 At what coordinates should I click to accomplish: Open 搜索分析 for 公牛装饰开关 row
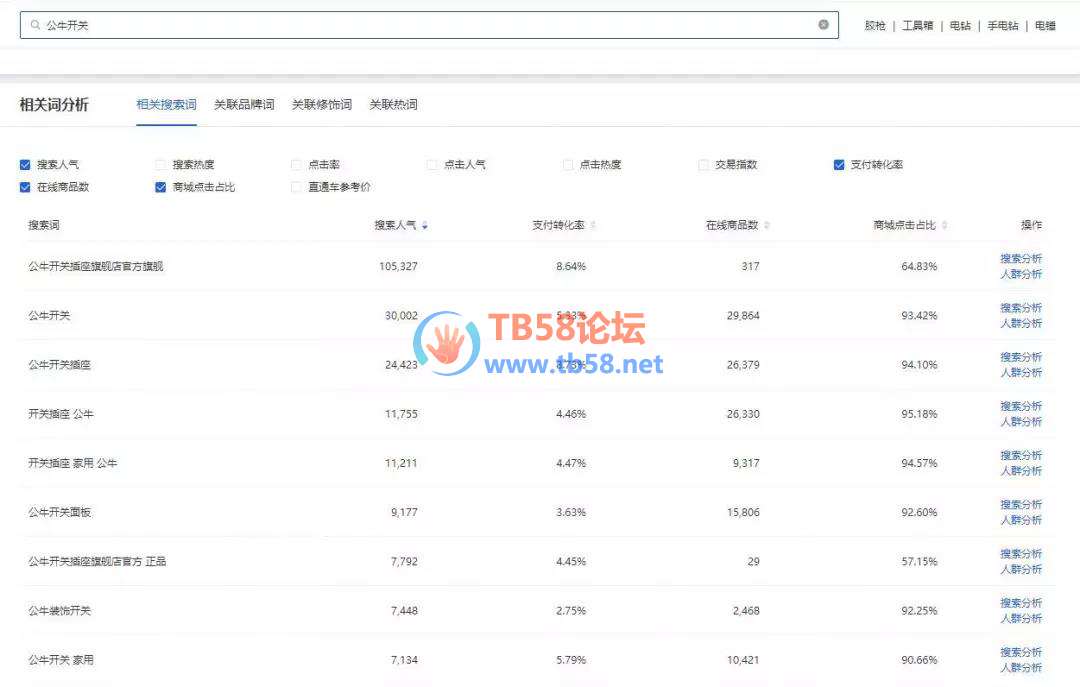(x=1021, y=603)
